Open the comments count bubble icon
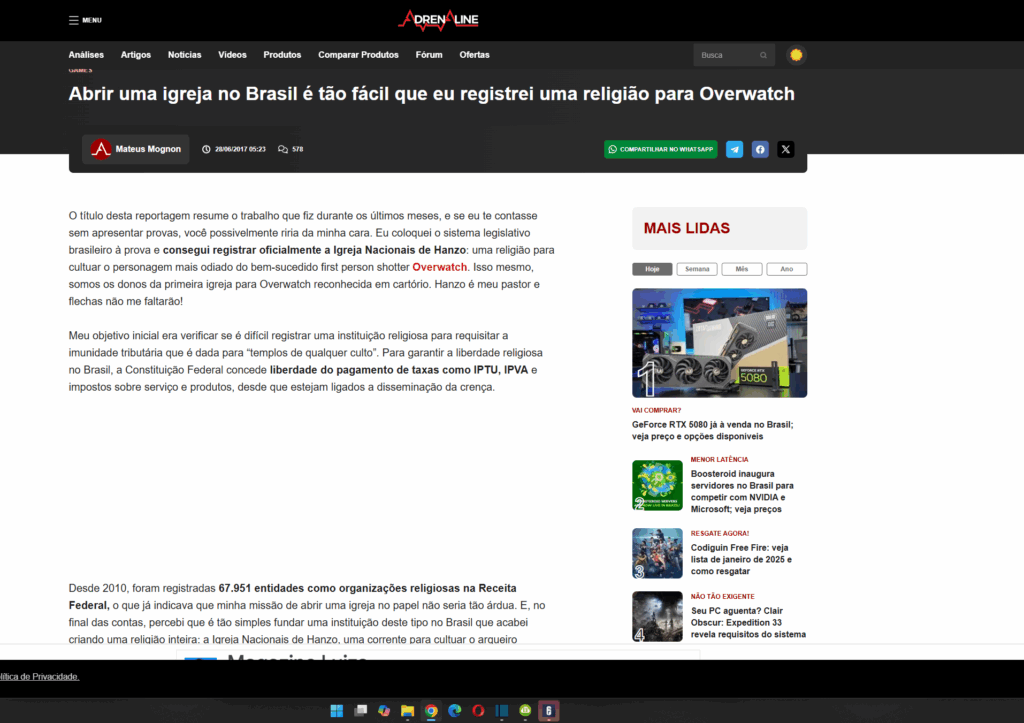 pyautogui.click(x=283, y=149)
